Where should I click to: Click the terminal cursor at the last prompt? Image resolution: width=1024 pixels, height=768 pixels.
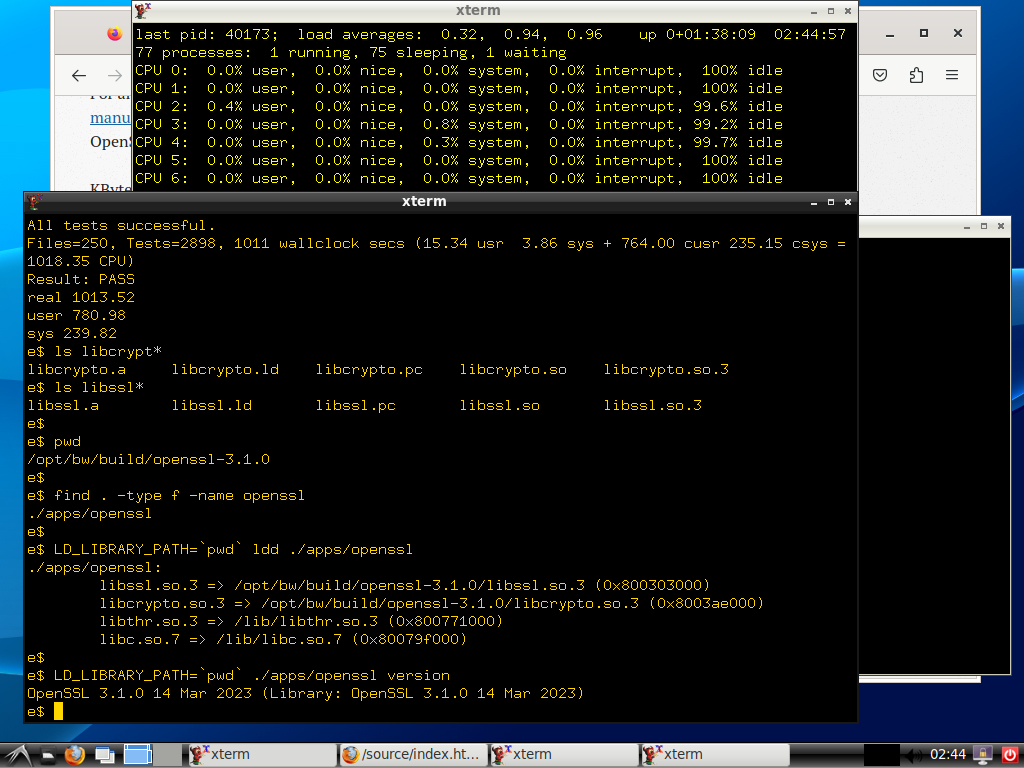pos(58,711)
